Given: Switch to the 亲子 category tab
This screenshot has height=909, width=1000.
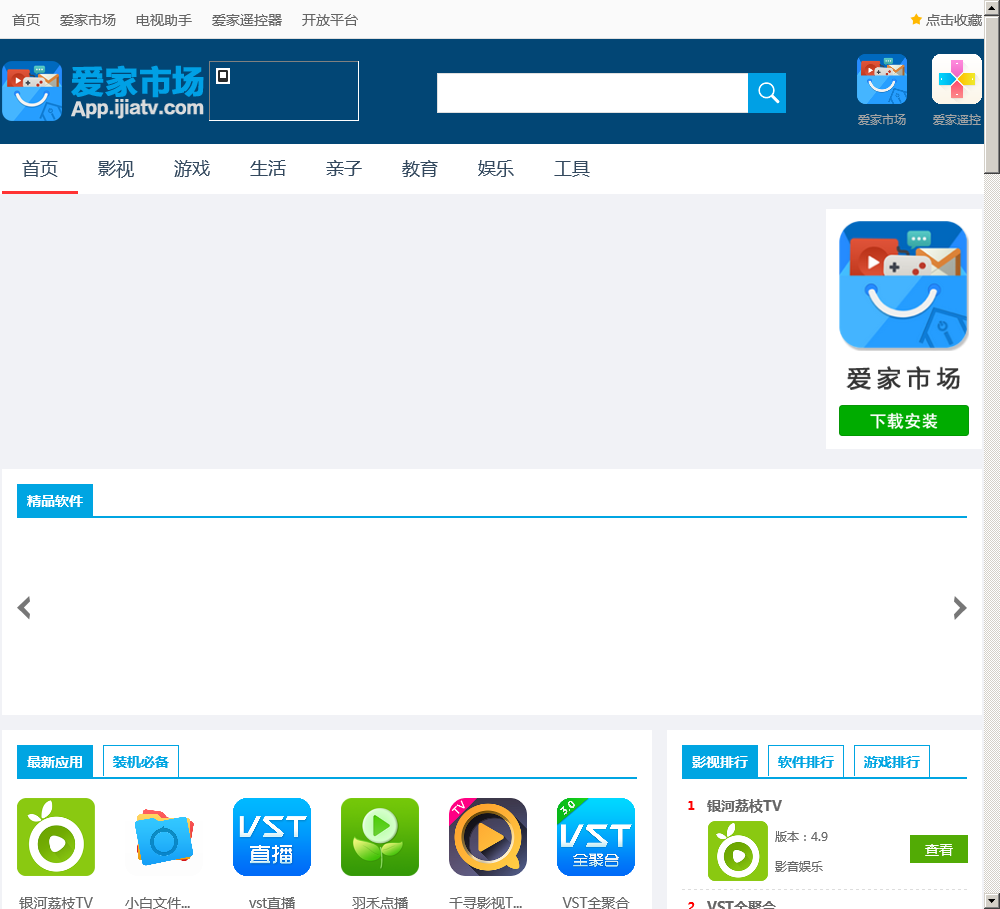Looking at the screenshot, I should [x=344, y=169].
